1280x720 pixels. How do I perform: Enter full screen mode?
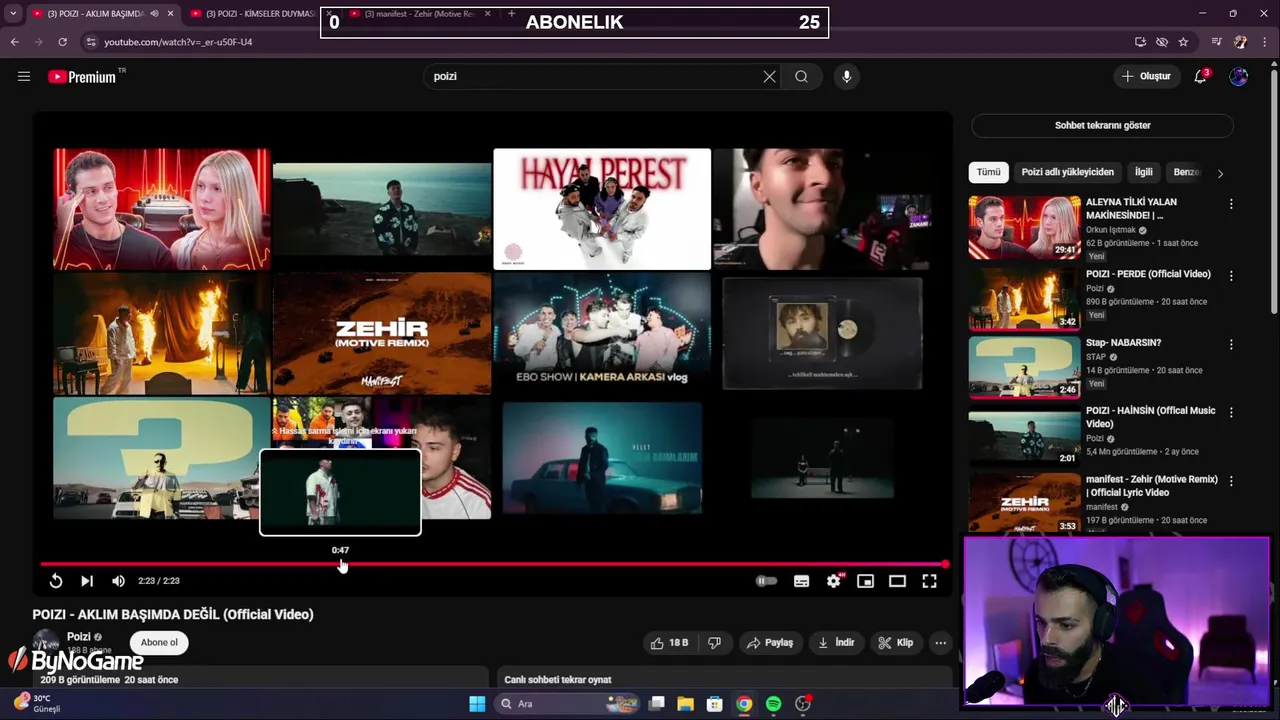point(929,581)
